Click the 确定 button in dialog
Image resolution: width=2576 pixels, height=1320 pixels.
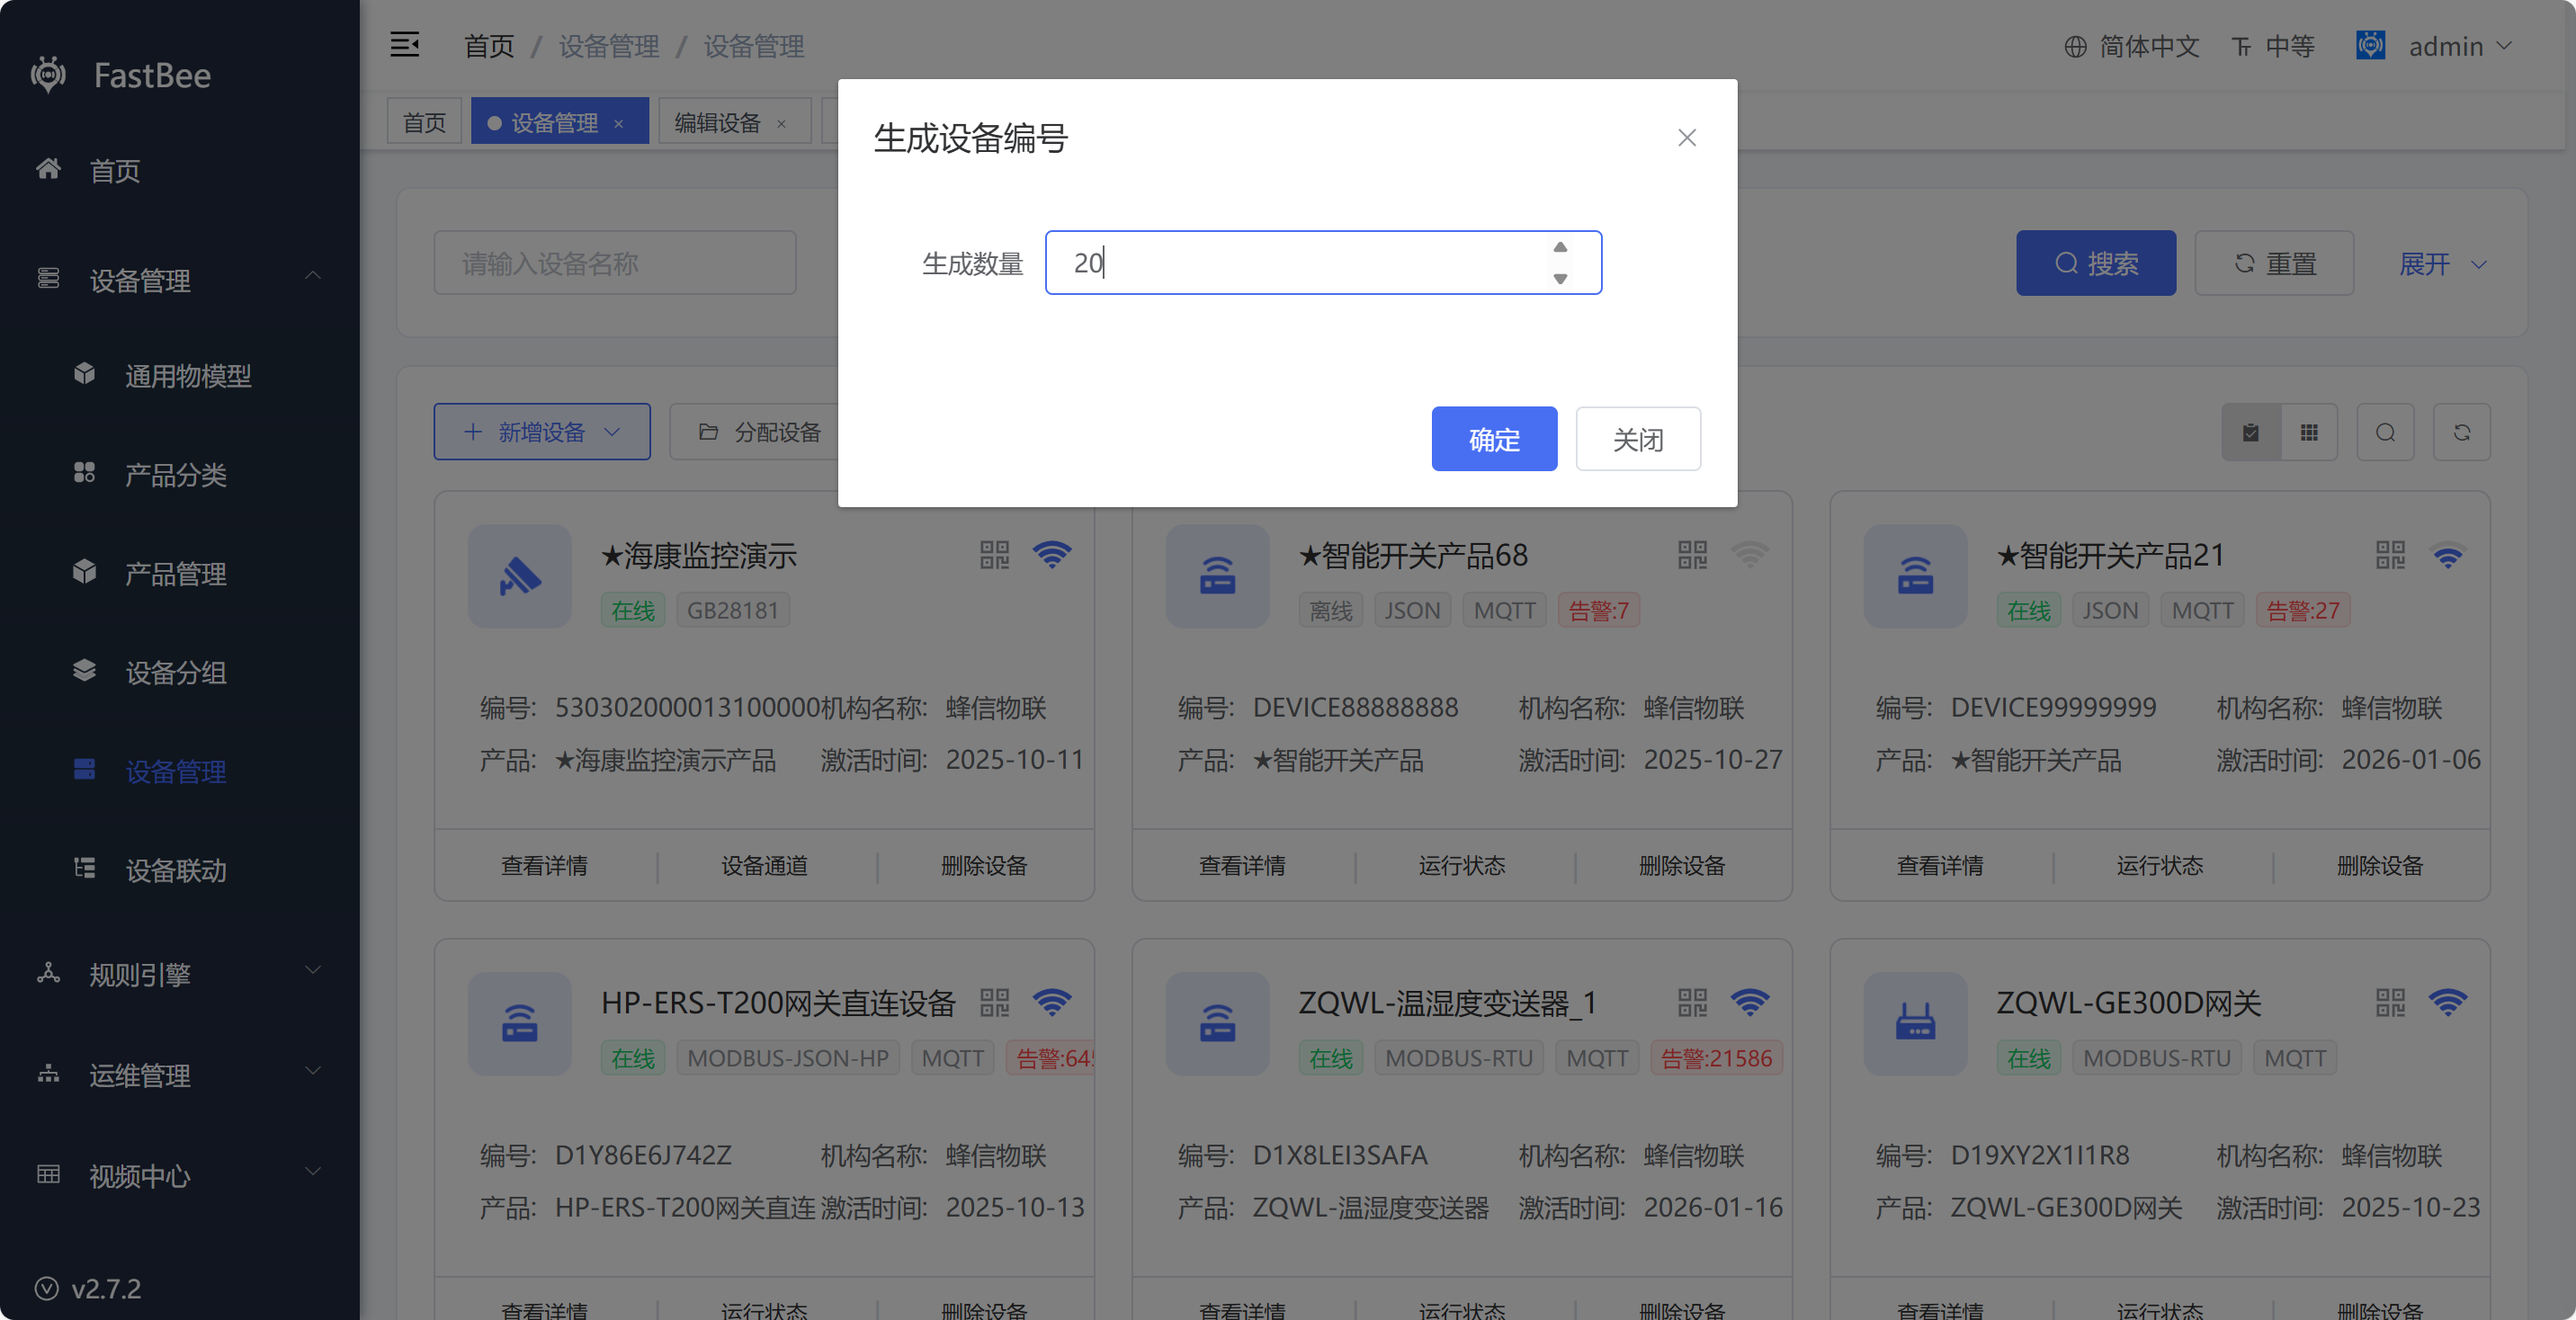pyautogui.click(x=1493, y=439)
